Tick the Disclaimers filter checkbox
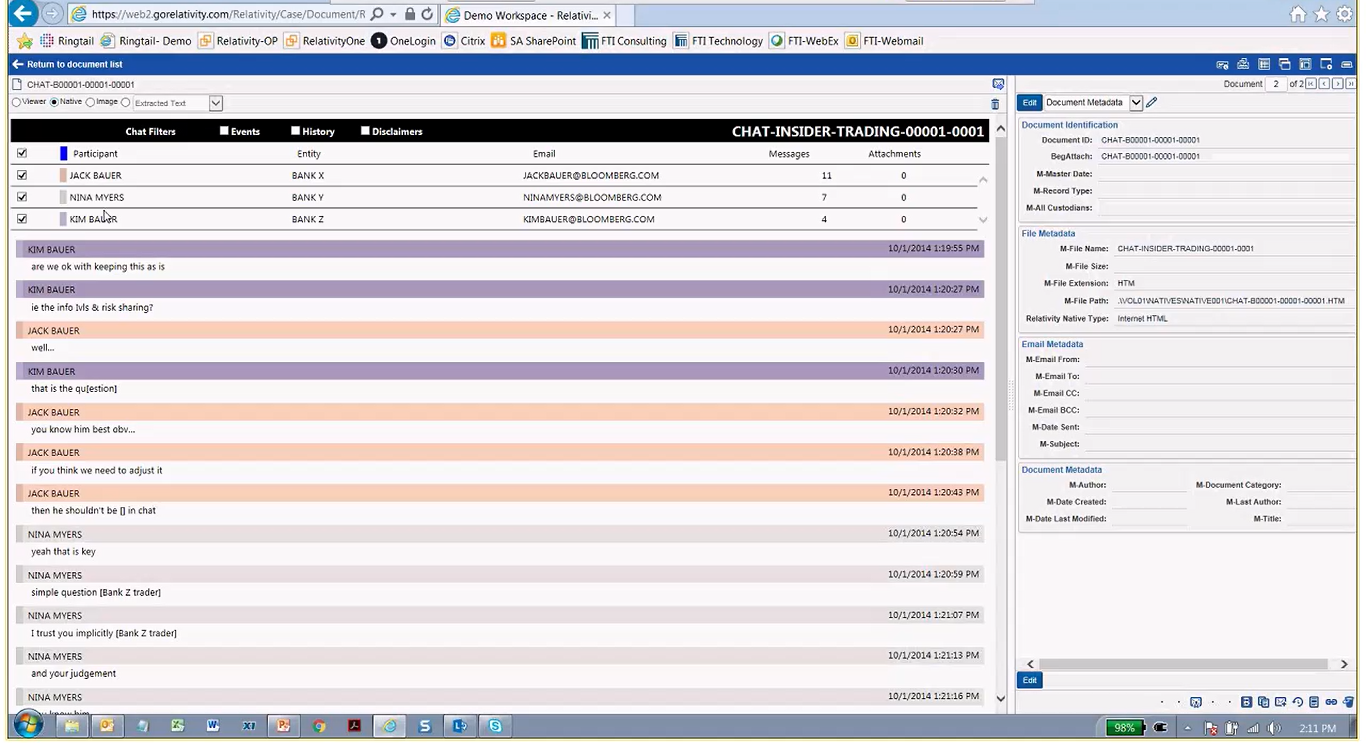This screenshot has height=743, width=1366. pos(365,131)
